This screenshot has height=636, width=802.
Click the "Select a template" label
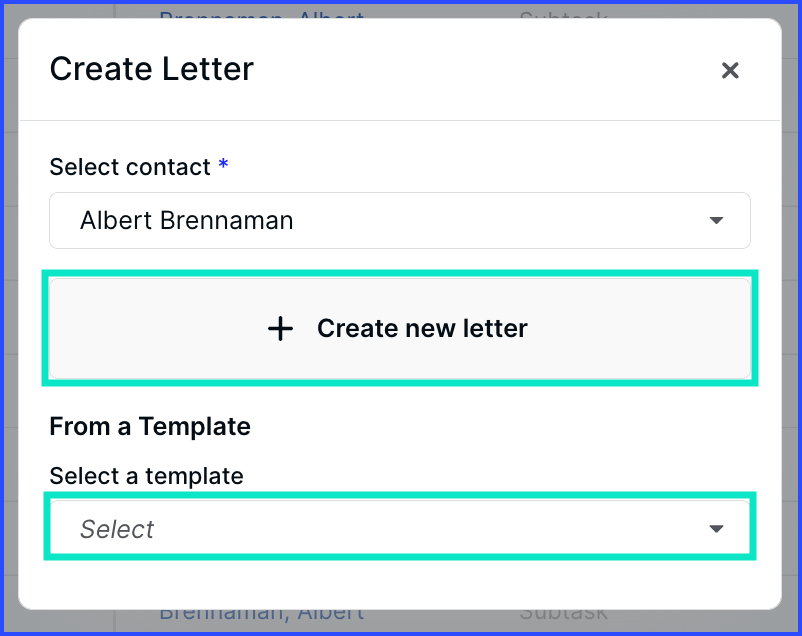tap(146, 476)
